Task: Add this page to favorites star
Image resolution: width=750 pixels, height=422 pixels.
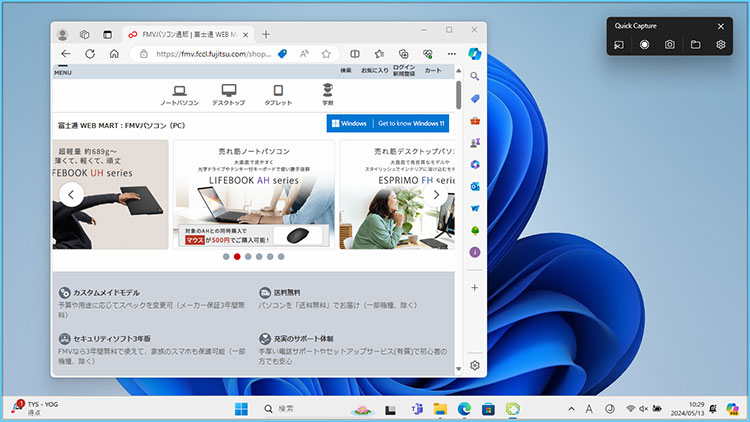Action: (326, 54)
